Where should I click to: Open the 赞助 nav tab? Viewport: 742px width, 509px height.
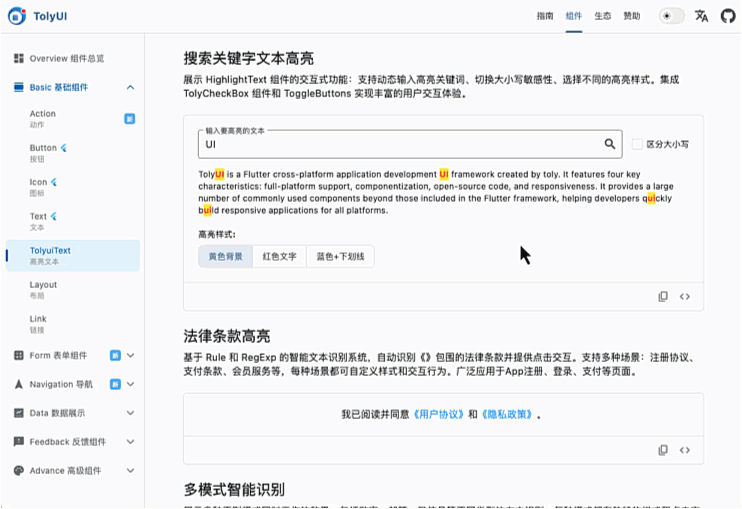point(631,16)
